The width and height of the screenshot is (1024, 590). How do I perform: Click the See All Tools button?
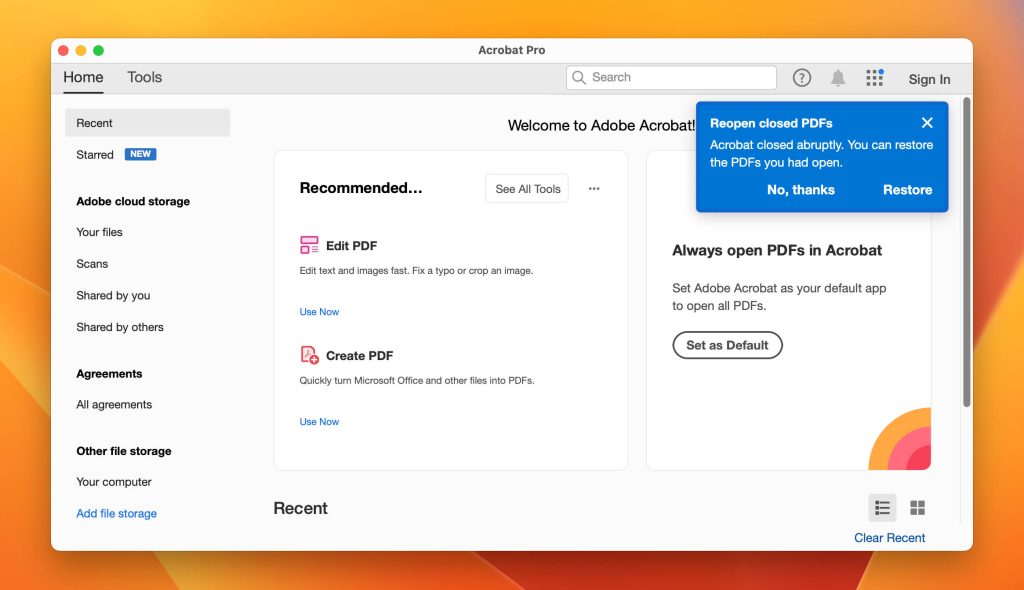pos(527,189)
